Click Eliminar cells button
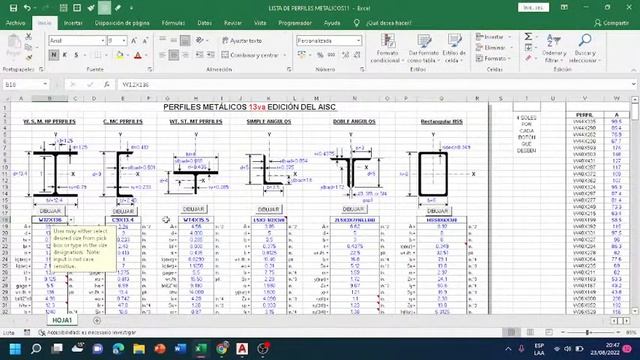 493,48
